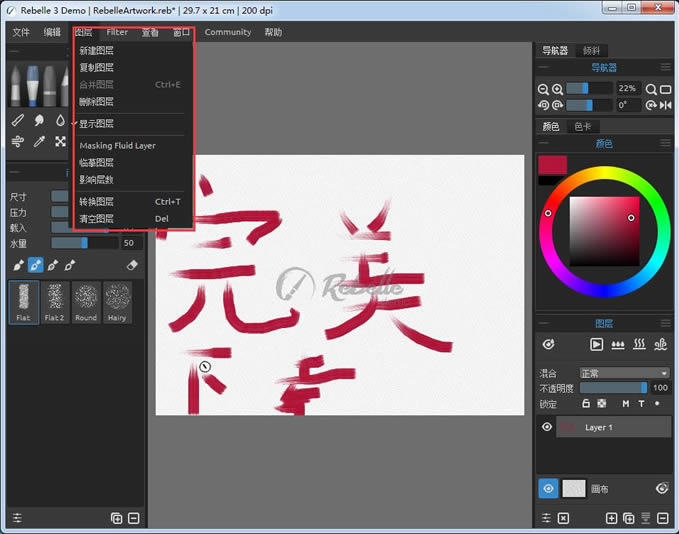Reset zoom with right magnifier icon
The image size is (679, 534).
pos(651,89)
